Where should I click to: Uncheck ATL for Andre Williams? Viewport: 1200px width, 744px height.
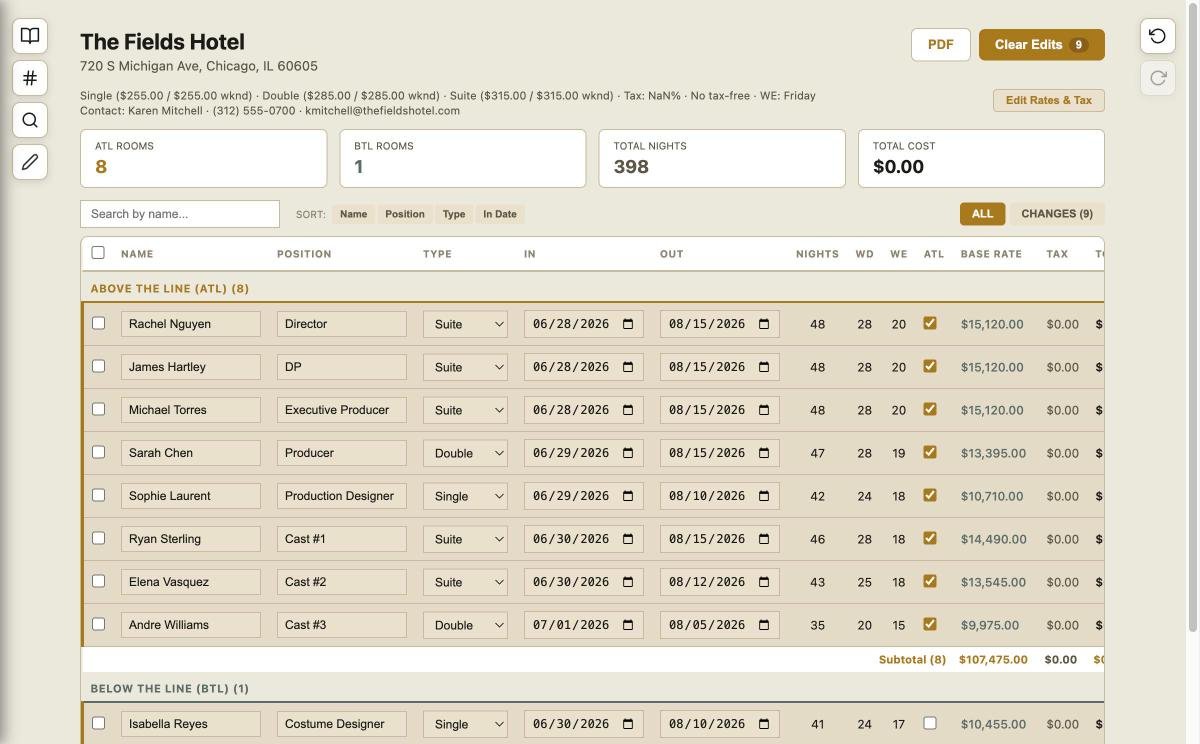[930, 624]
